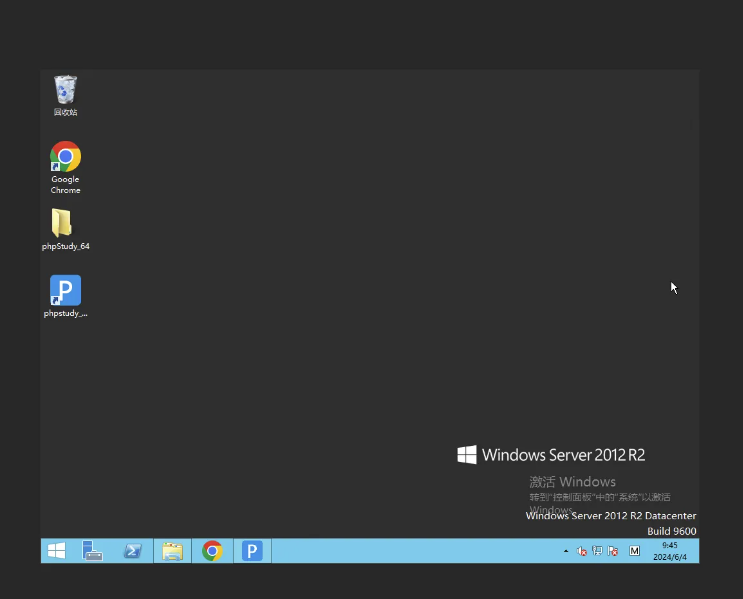Viewport: 743px width, 599px height.
Task: Select the phpstudy shortcut with blue P icon
Action: click(x=65, y=291)
